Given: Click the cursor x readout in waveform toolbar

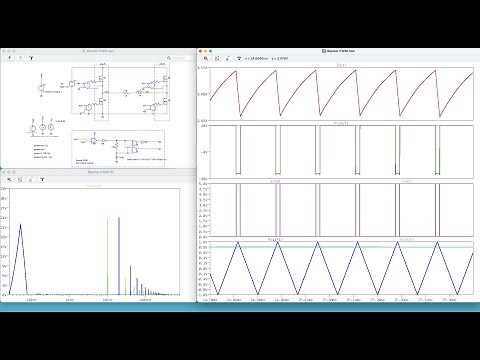Looking at the screenshot, I should 256,58.
